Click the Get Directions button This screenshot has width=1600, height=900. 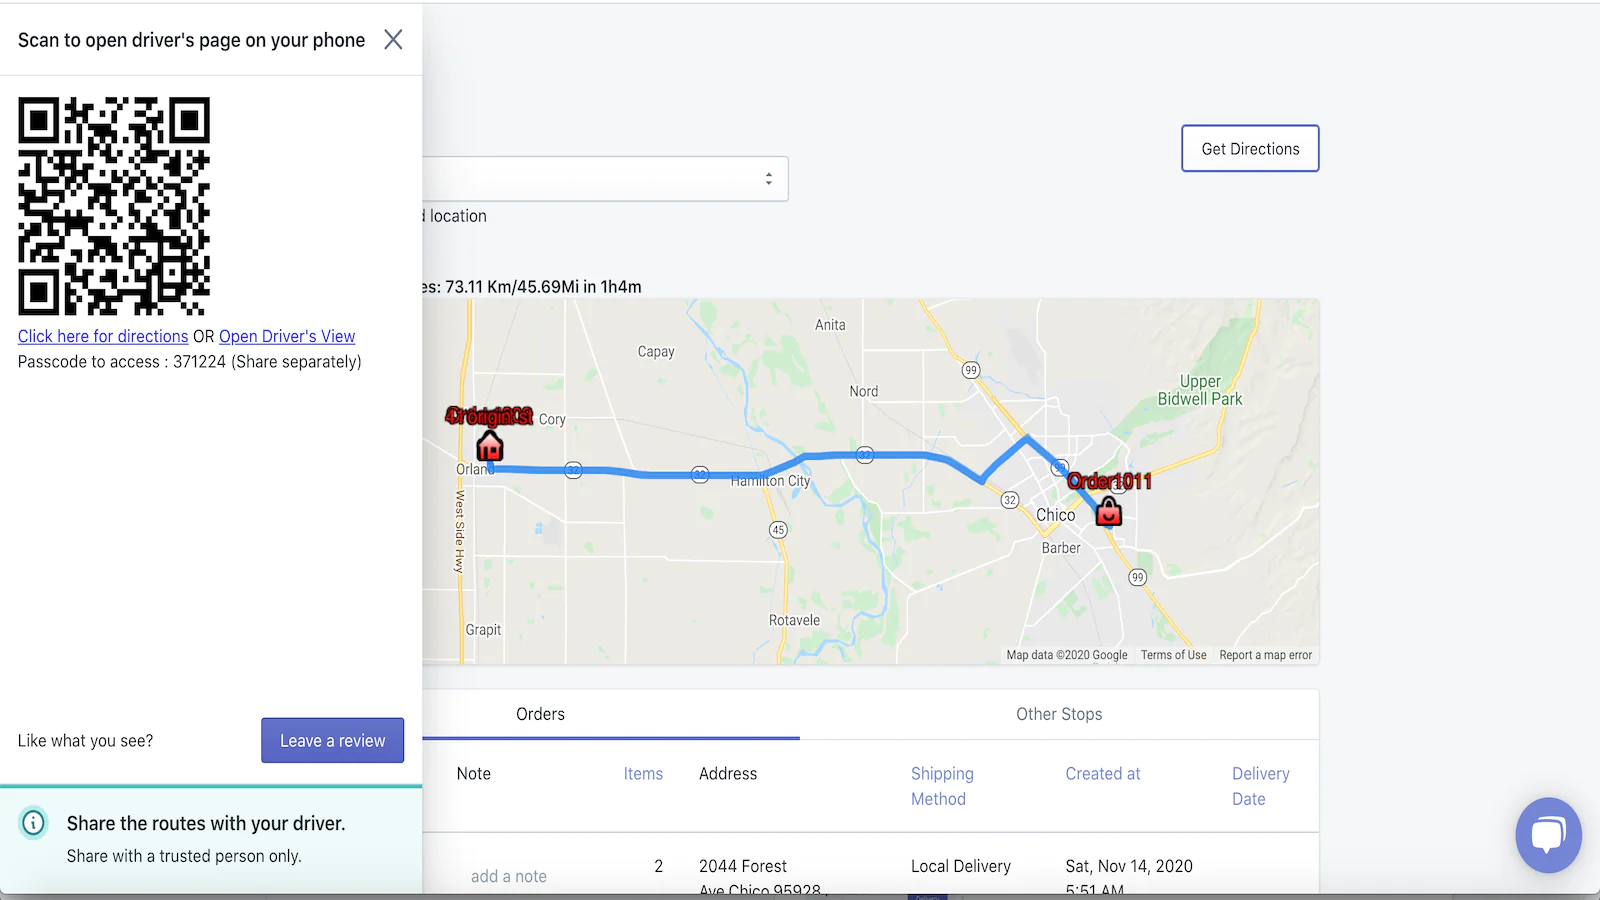pos(1250,149)
